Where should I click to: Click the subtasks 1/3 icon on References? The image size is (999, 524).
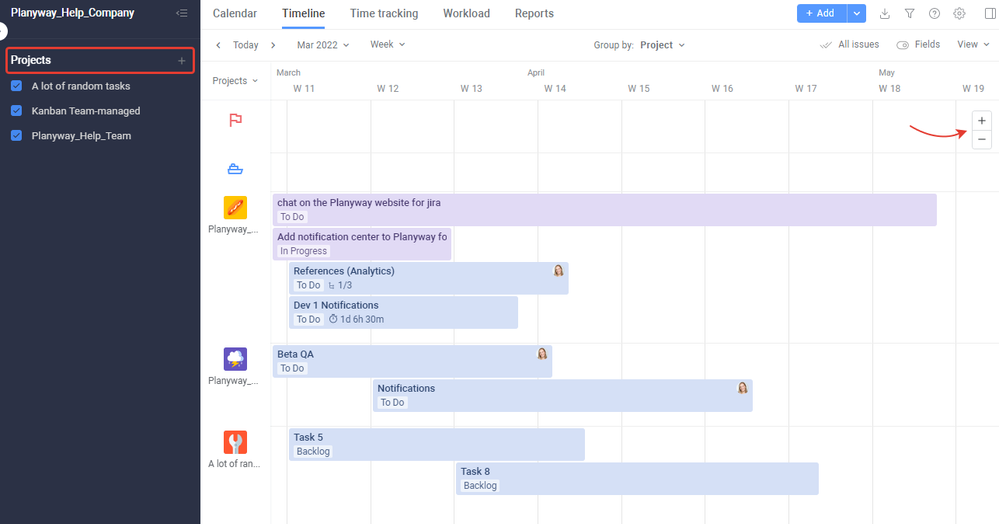pos(331,286)
